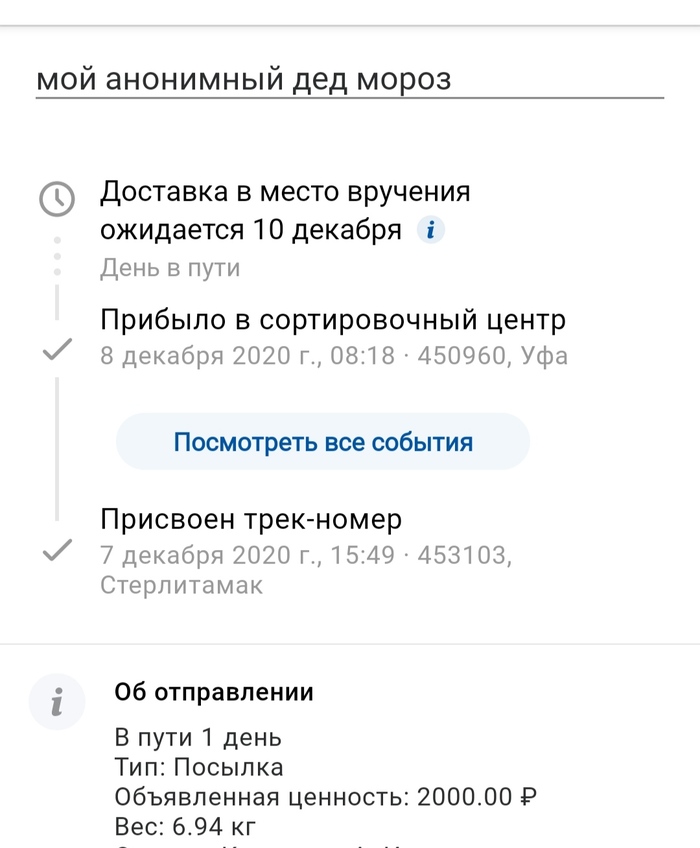The image size is (700, 848).
Task: Click the Уфа 450960 date and location line
Action: point(333,355)
